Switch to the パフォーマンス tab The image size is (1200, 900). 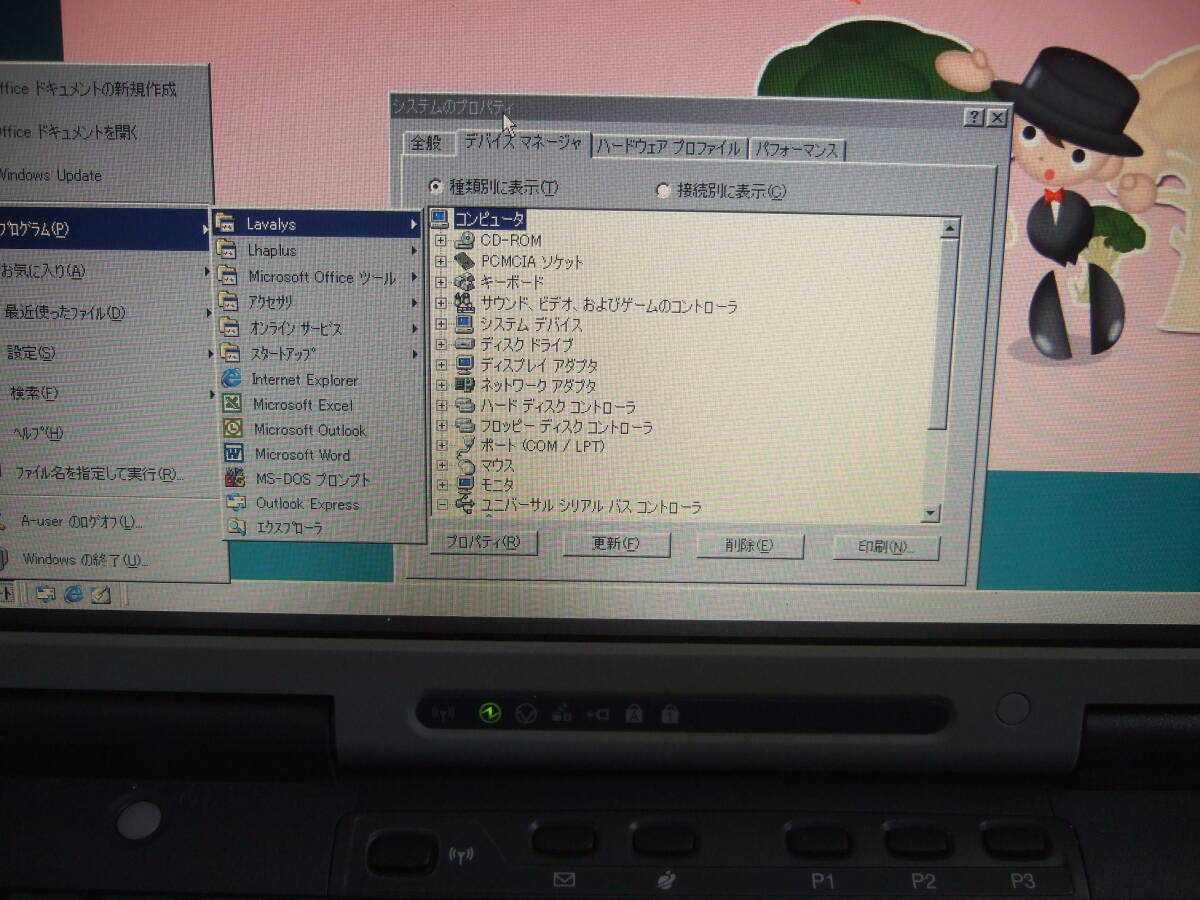point(797,150)
